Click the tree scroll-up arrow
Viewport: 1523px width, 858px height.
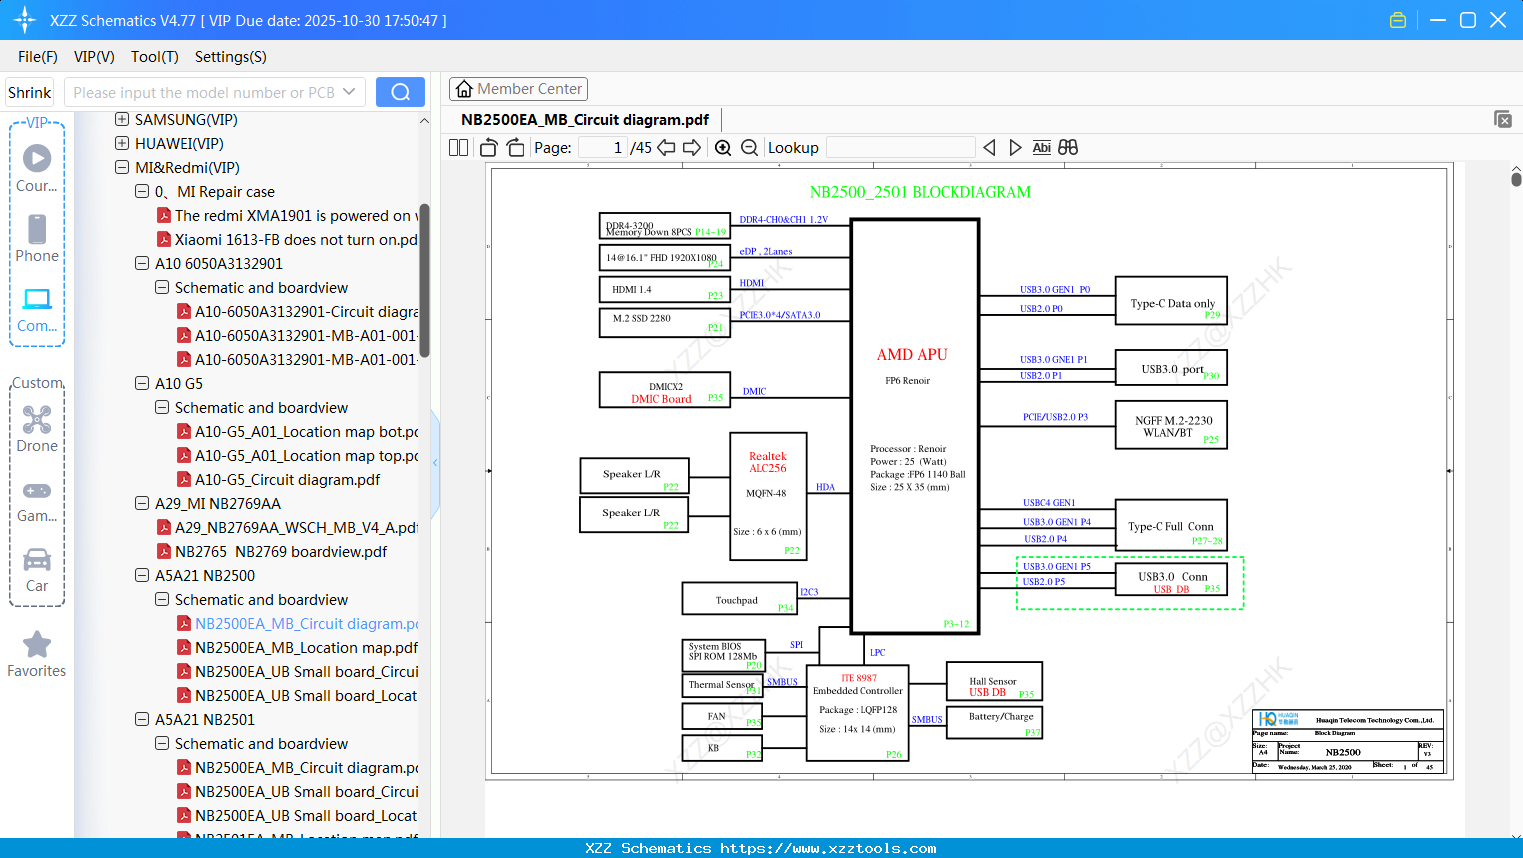click(424, 120)
